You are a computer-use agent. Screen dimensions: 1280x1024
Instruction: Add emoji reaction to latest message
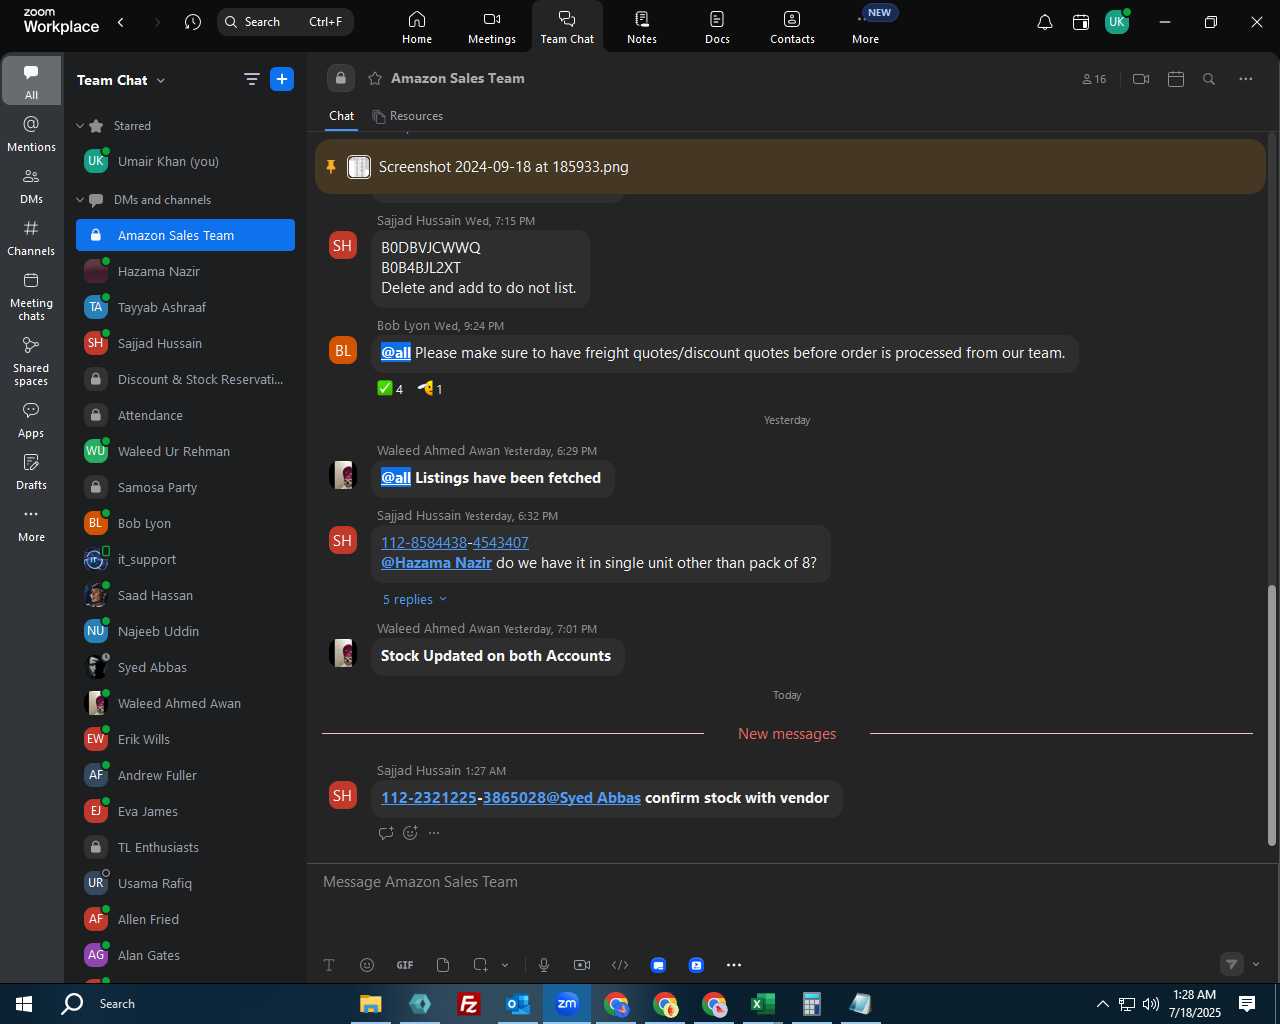[x=410, y=833]
